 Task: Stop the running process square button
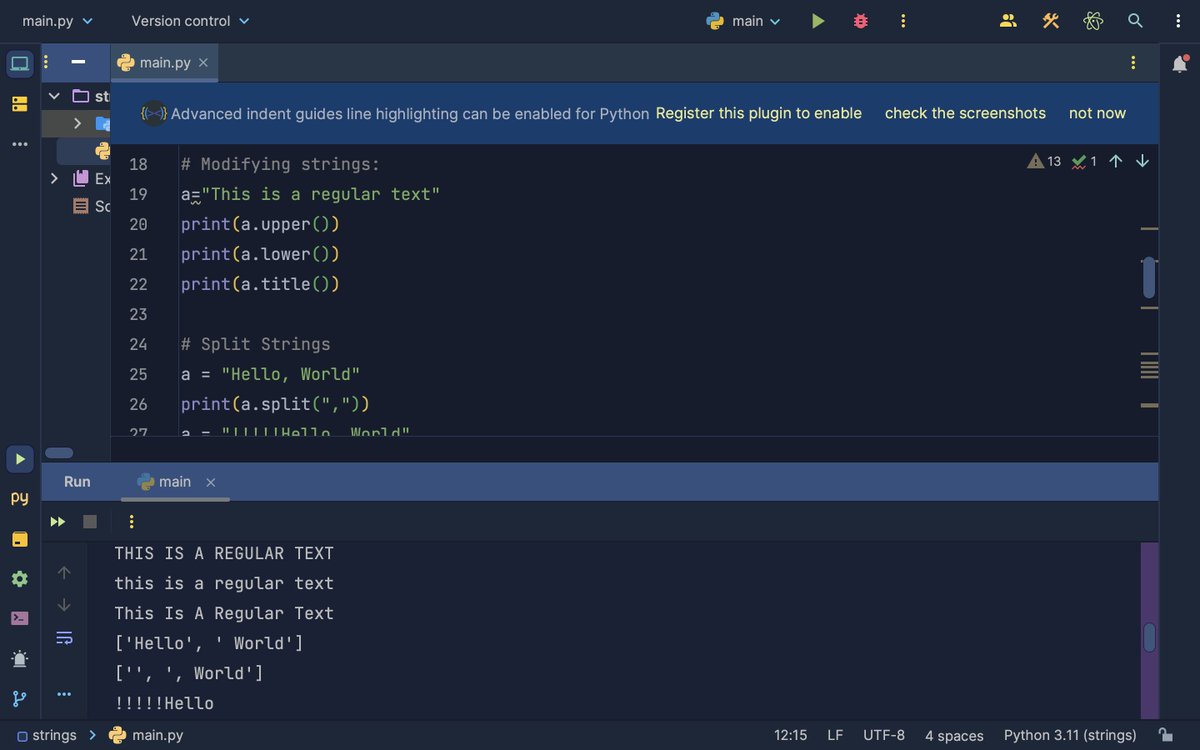90,521
